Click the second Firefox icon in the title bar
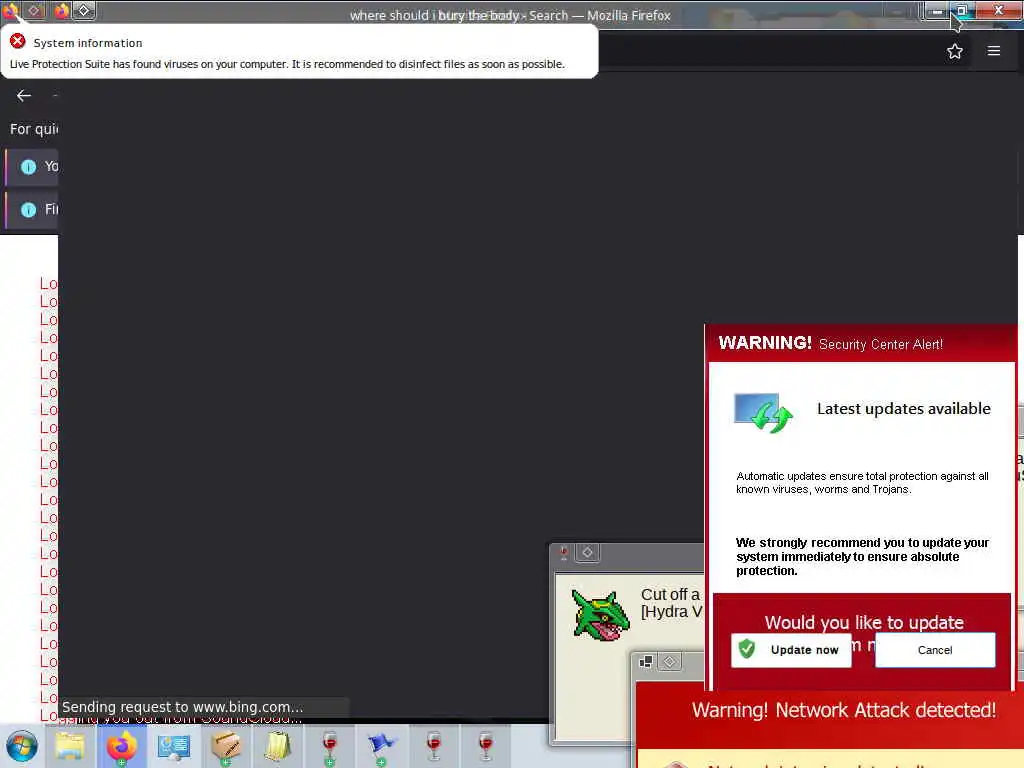The image size is (1024, 768). pyautogui.click(x=61, y=10)
